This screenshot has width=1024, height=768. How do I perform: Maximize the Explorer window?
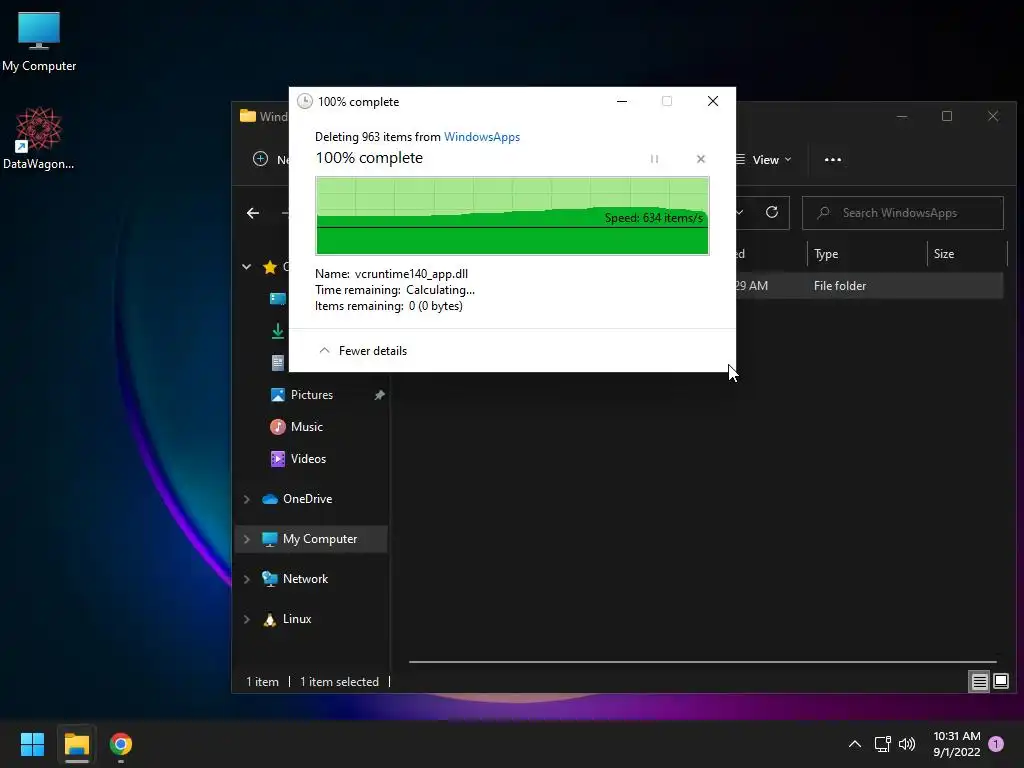947,116
